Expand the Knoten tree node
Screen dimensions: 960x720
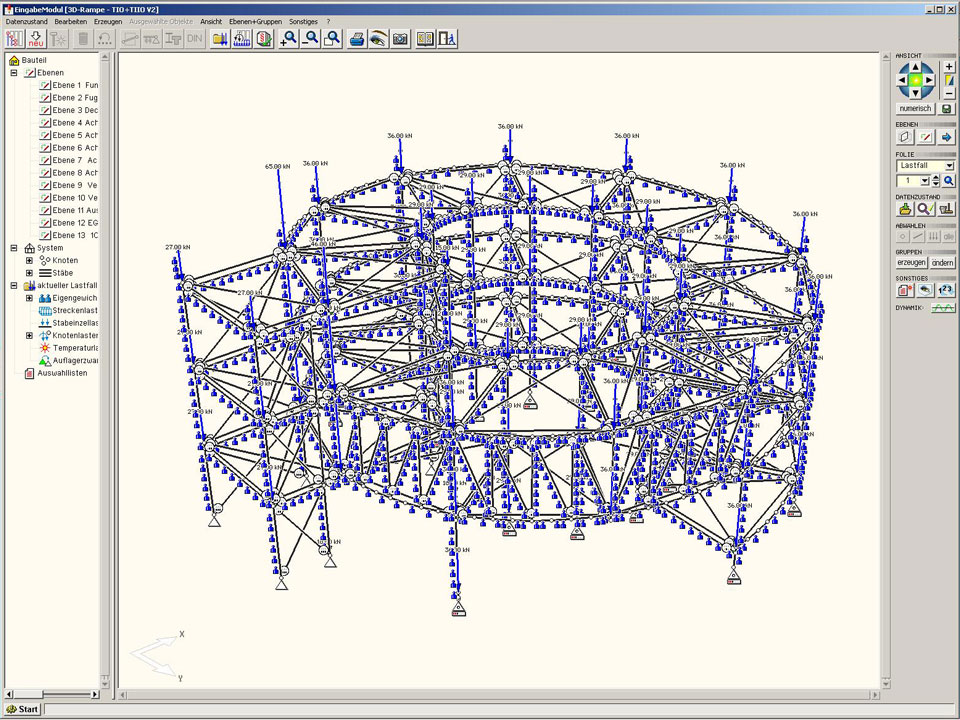point(29,260)
